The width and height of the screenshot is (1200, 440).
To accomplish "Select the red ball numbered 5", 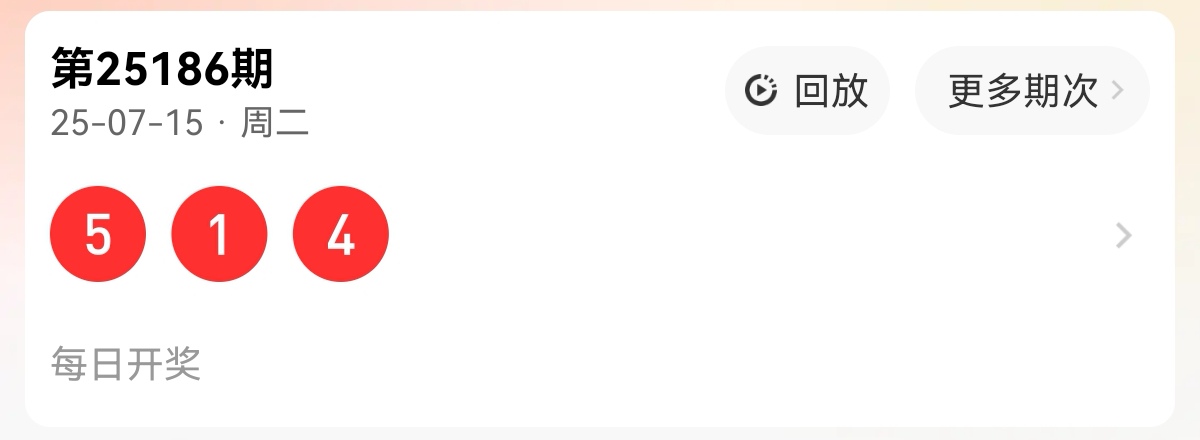I will click(98, 235).
